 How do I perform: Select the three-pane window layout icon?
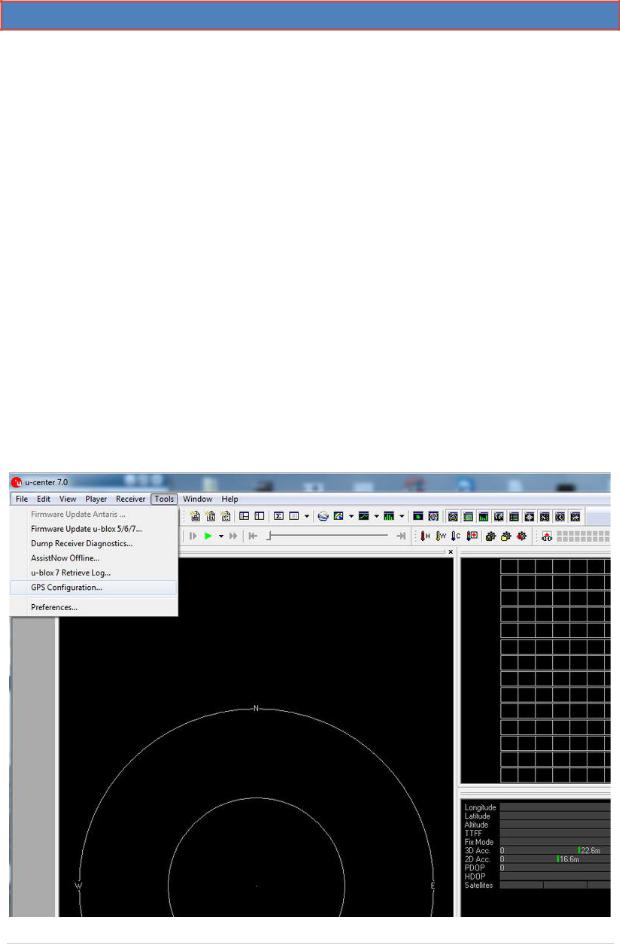[x=244, y=517]
